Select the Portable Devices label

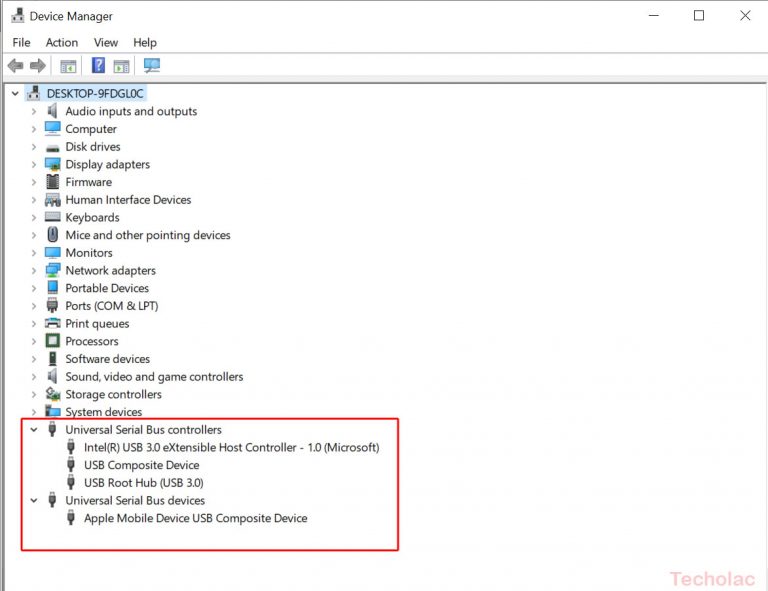(107, 288)
